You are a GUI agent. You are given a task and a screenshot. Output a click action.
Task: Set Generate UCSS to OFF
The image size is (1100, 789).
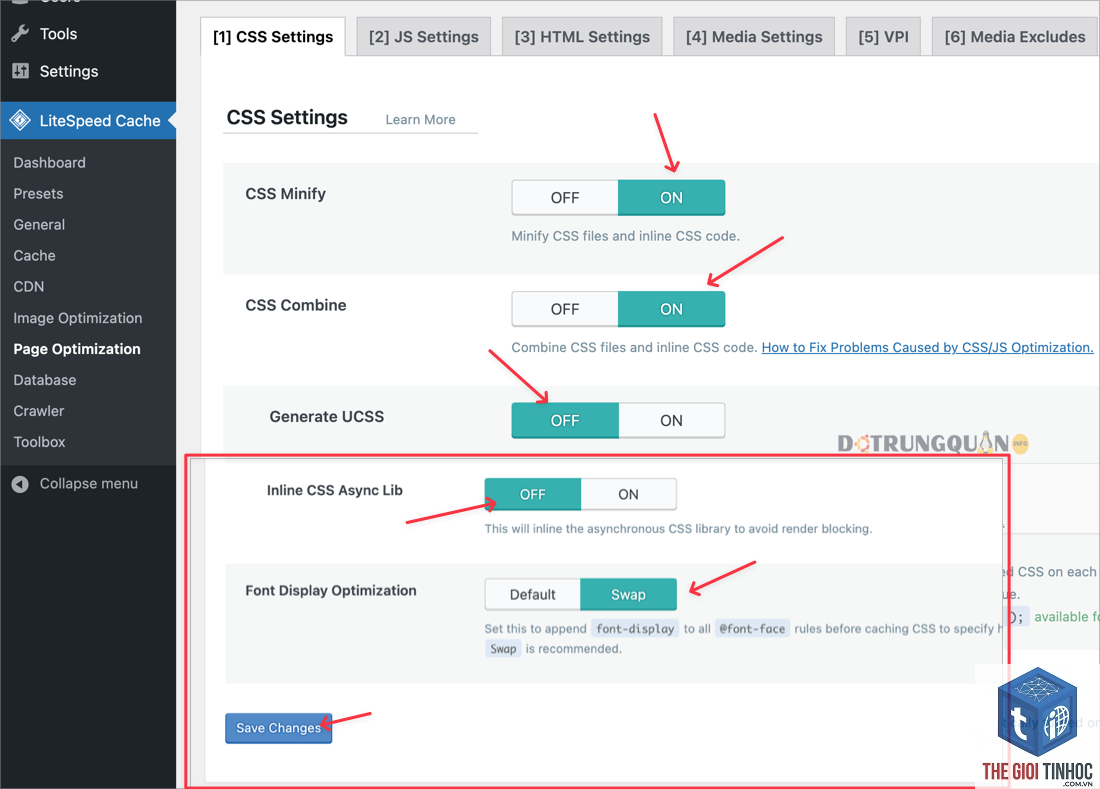(x=565, y=421)
